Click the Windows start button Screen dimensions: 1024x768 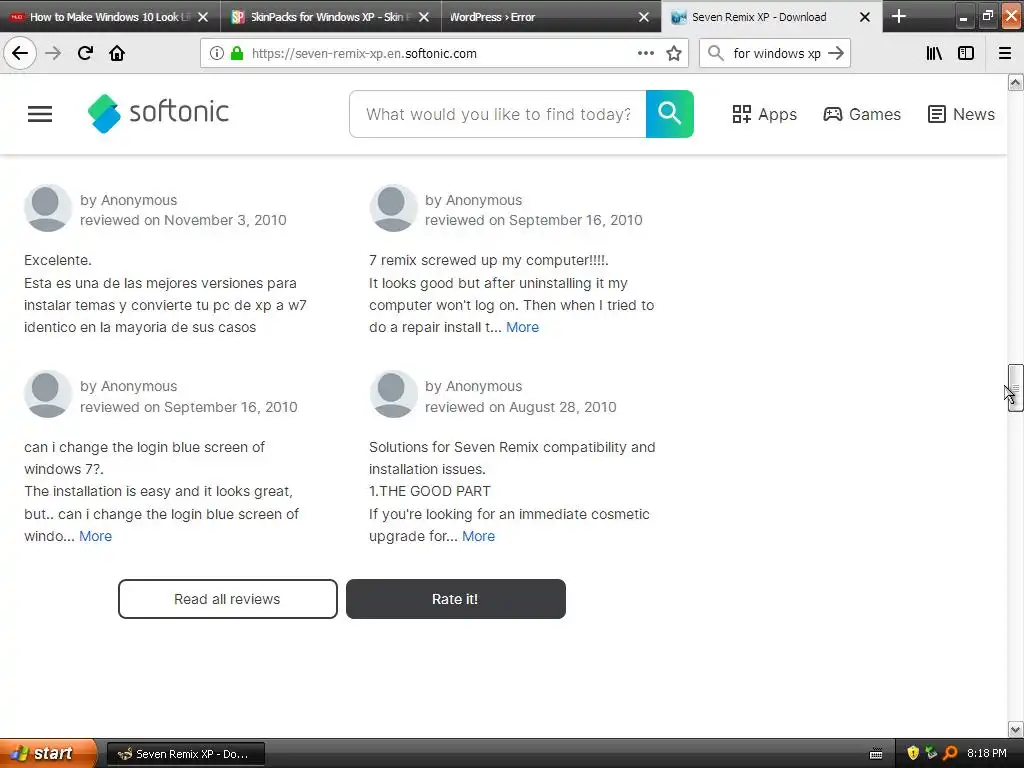point(49,754)
